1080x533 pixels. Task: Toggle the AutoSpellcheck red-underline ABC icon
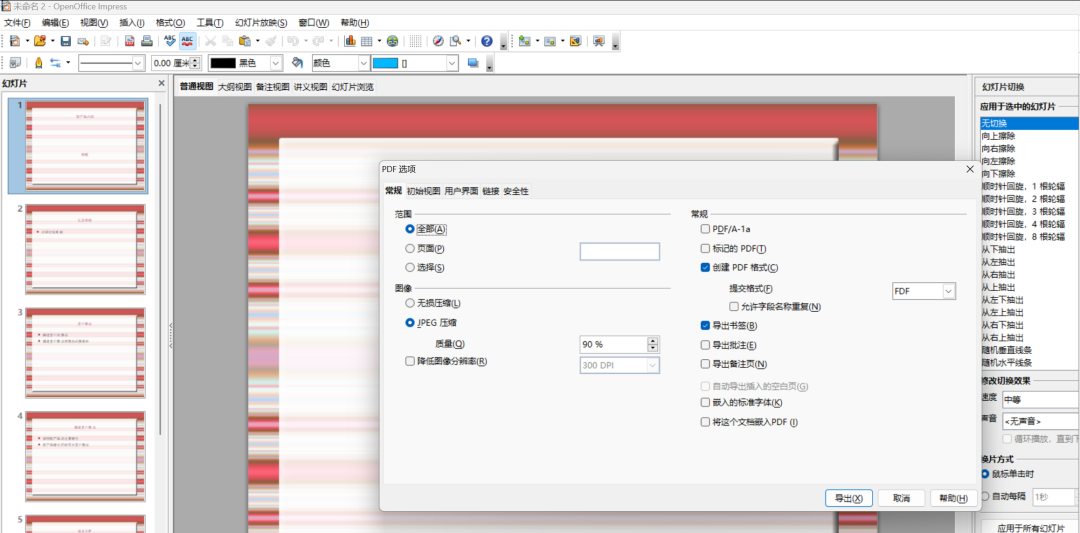click(x=187, y=41)
